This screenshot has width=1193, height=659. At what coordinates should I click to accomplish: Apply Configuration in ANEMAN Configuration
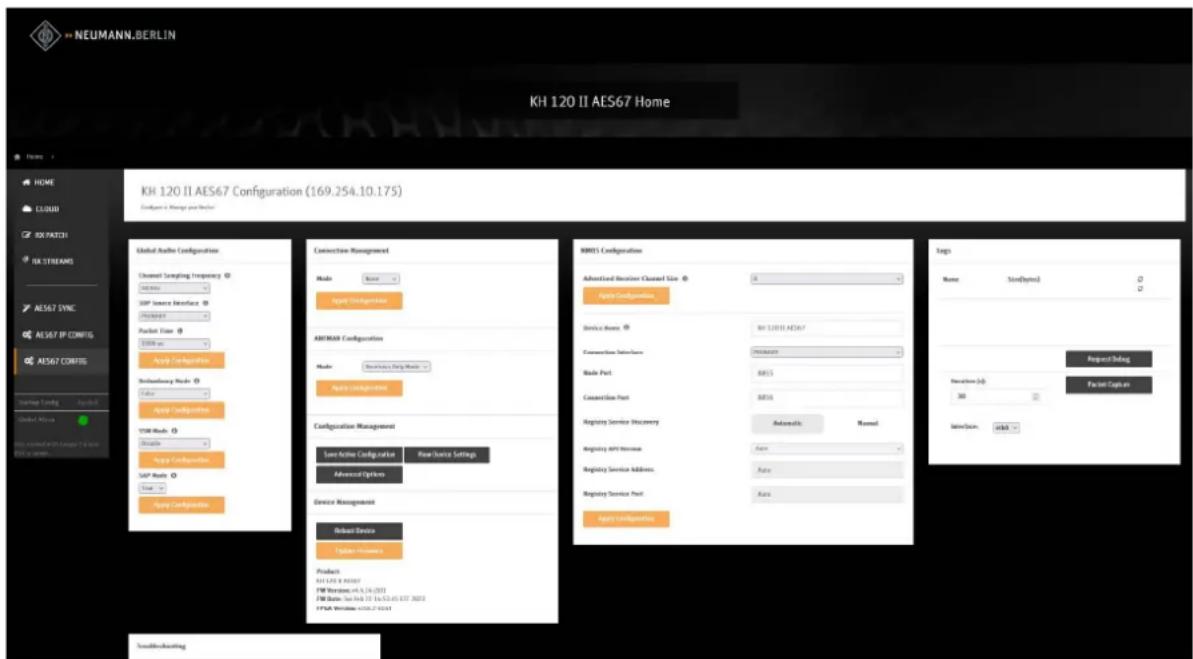coord(359,388)
